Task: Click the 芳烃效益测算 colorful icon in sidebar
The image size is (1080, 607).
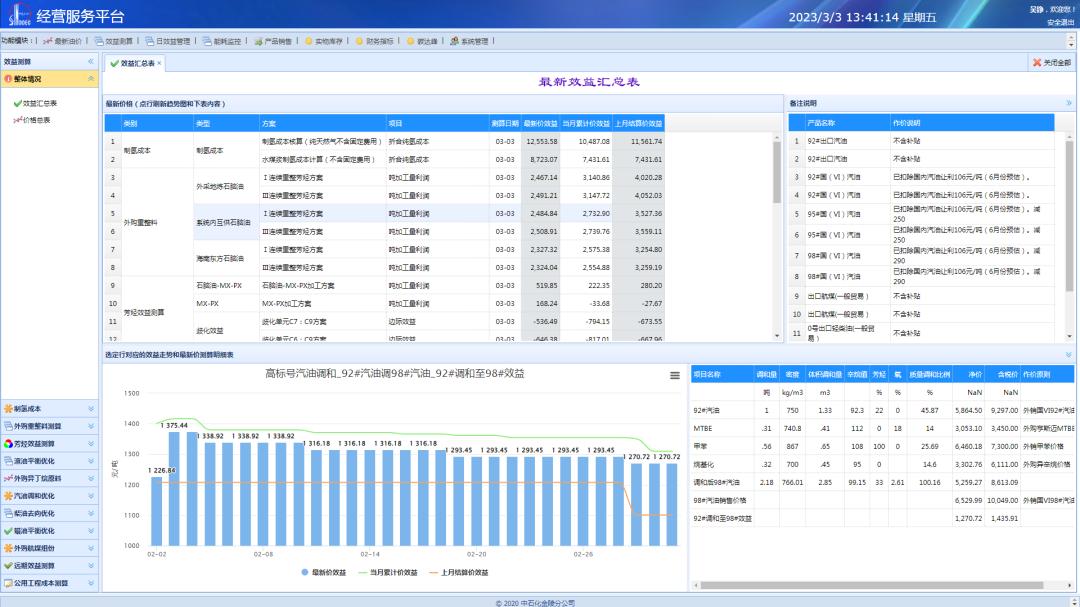Action: (x=8, y=443)
